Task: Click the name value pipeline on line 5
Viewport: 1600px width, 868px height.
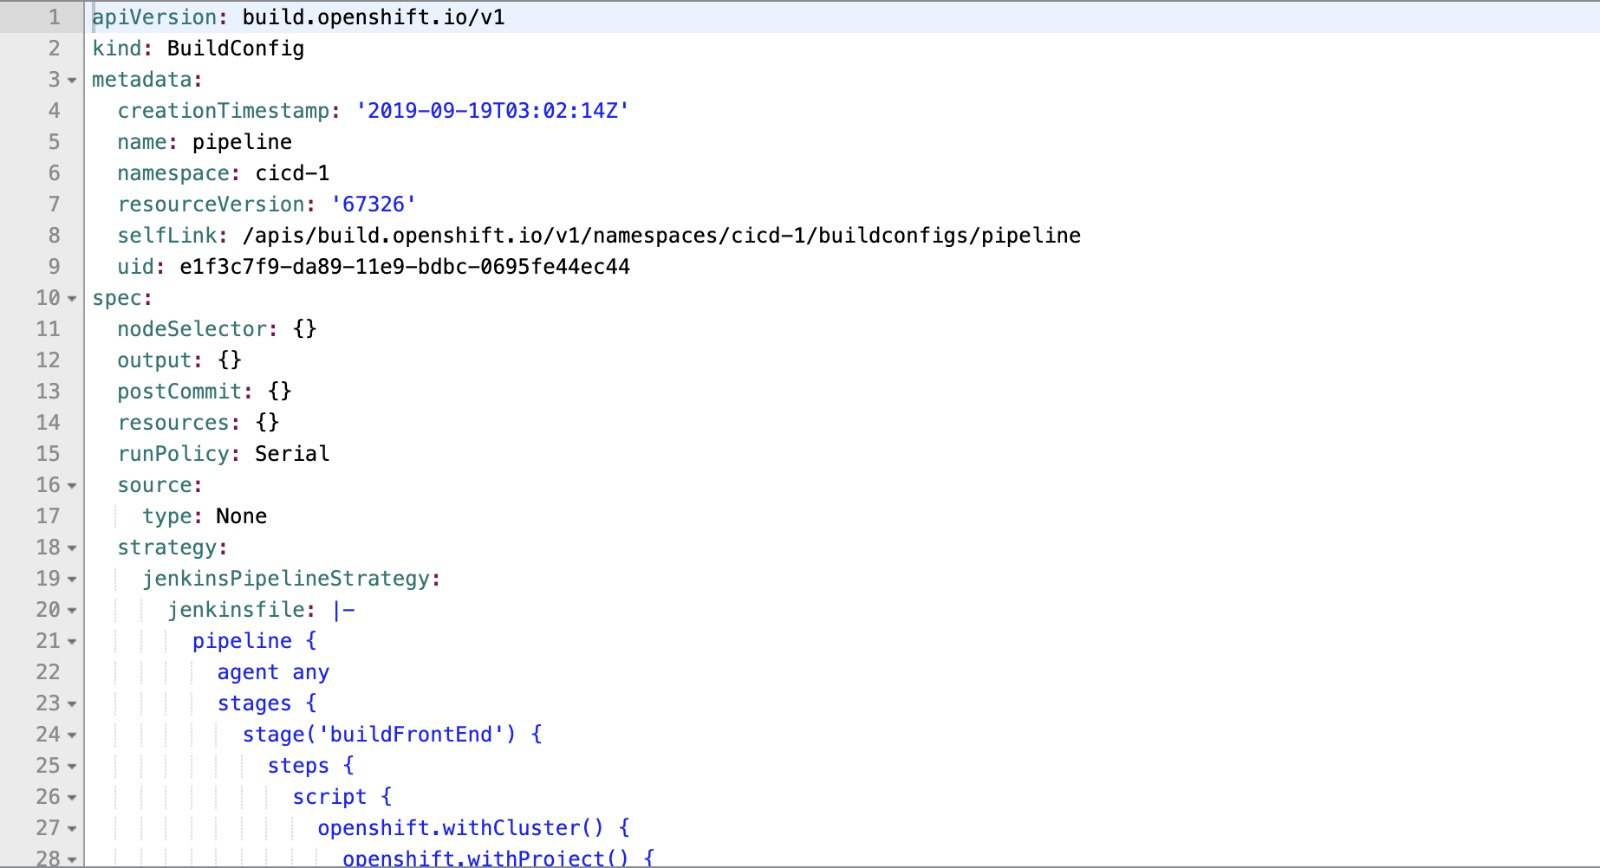Action: tap(242, 142)
